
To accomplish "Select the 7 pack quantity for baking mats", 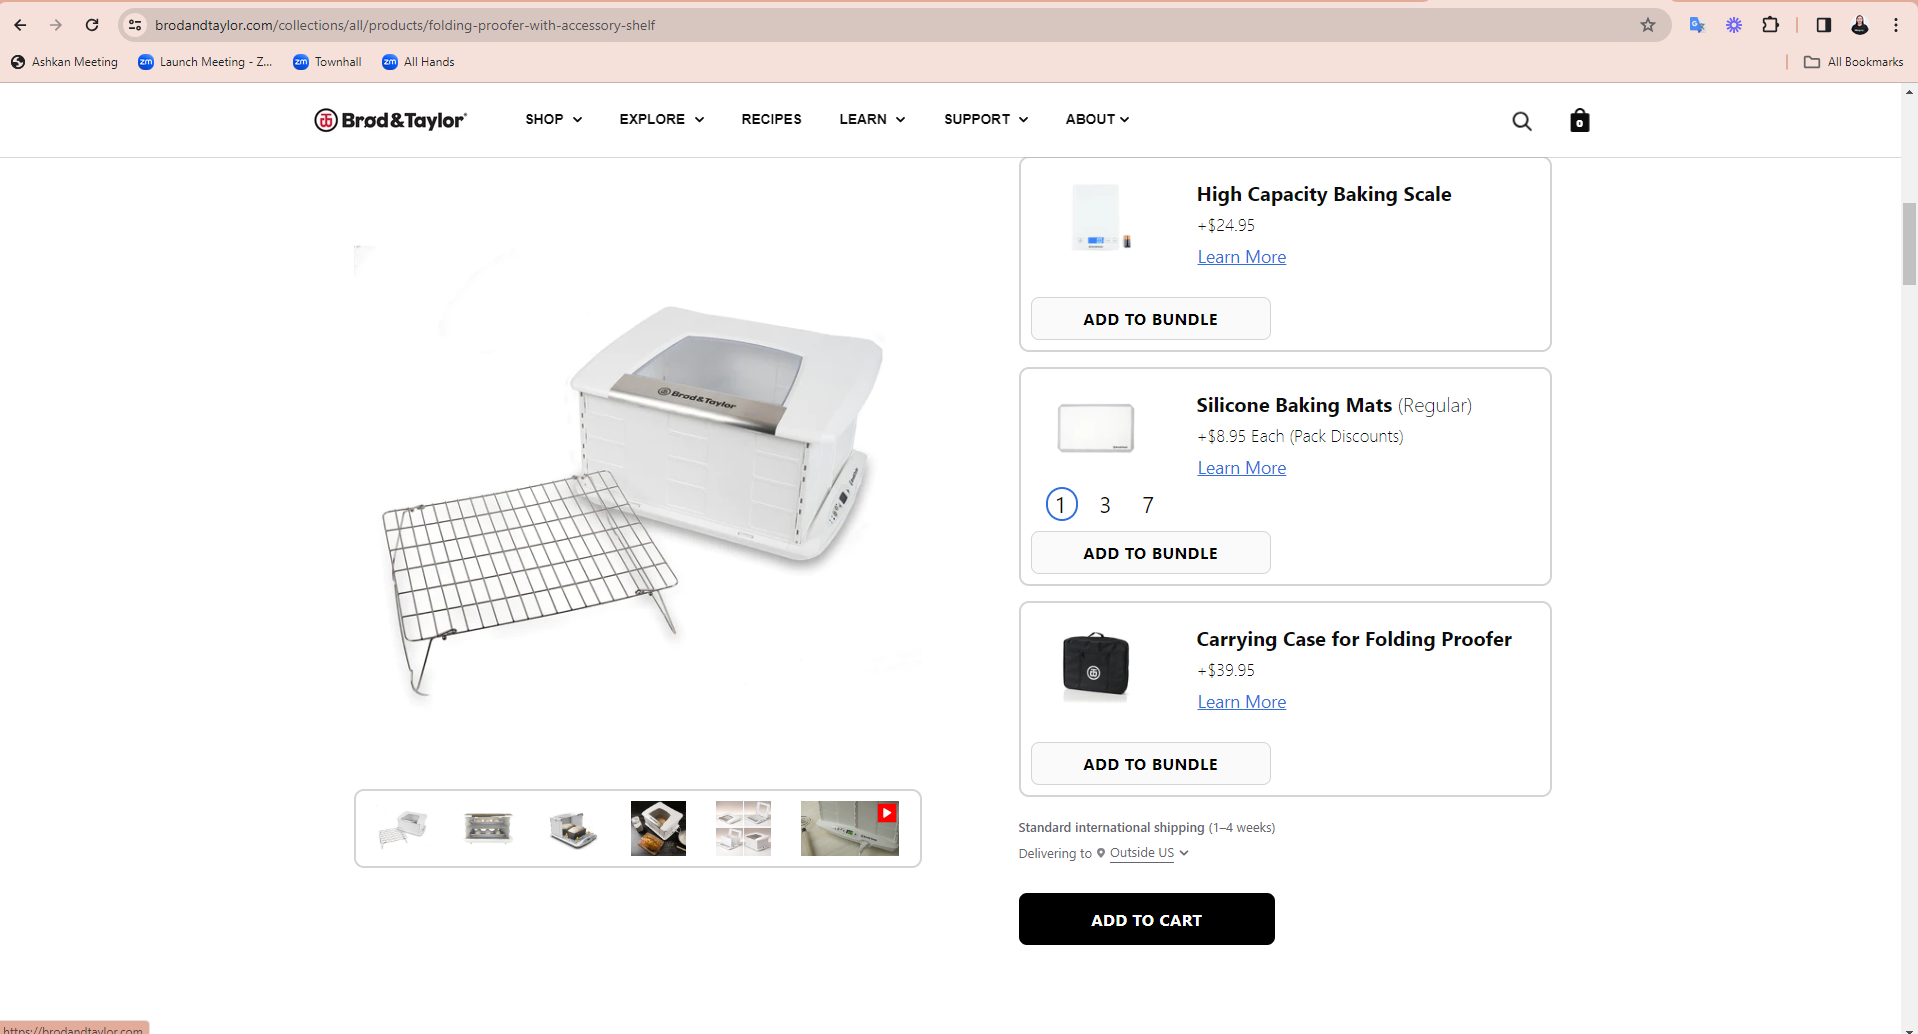I will pos(1148,505).
